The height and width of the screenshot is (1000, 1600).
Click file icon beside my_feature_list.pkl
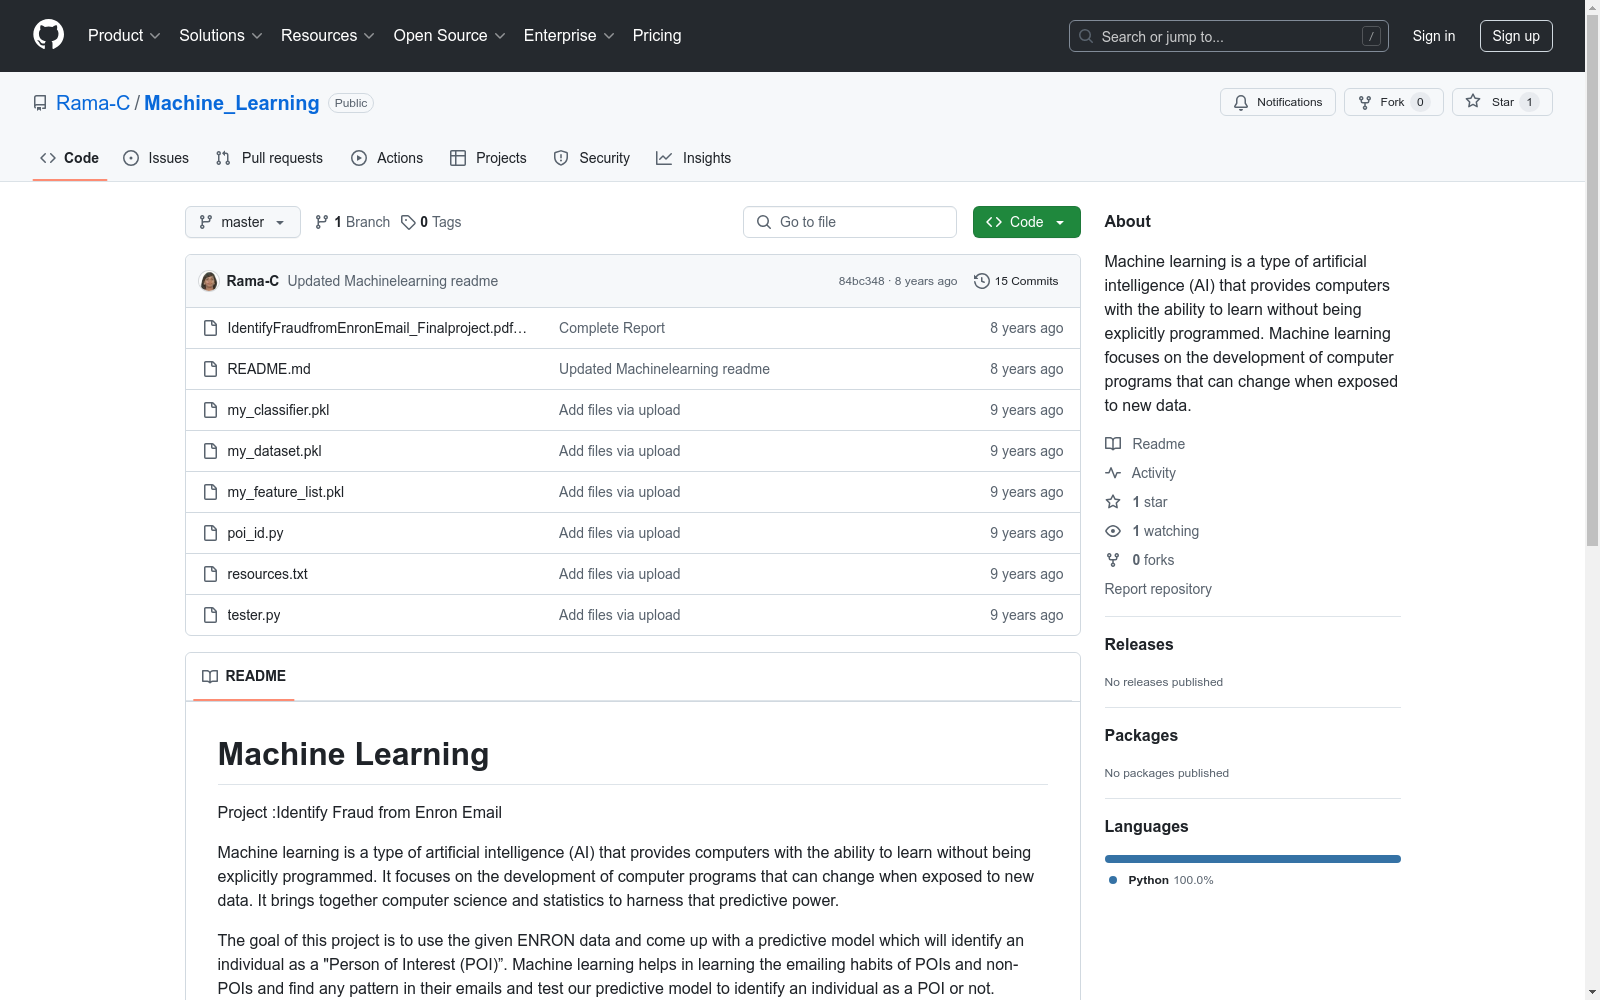tap(210, 492)
